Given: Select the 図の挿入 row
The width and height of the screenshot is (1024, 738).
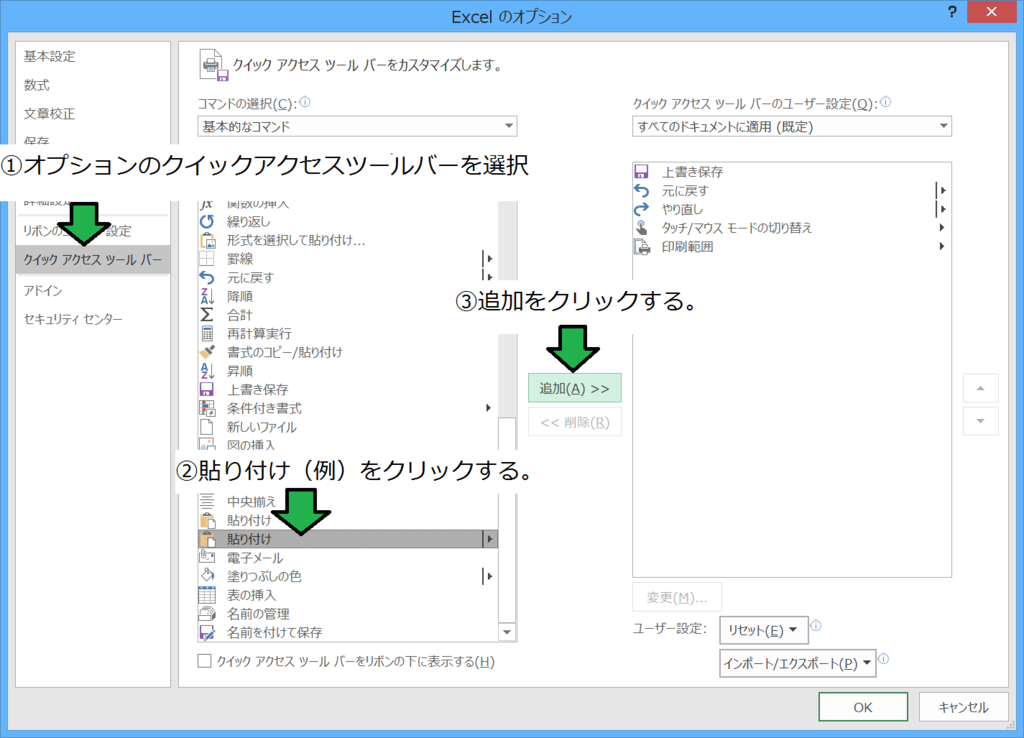Looking at the screenshot, I should 347,445.
